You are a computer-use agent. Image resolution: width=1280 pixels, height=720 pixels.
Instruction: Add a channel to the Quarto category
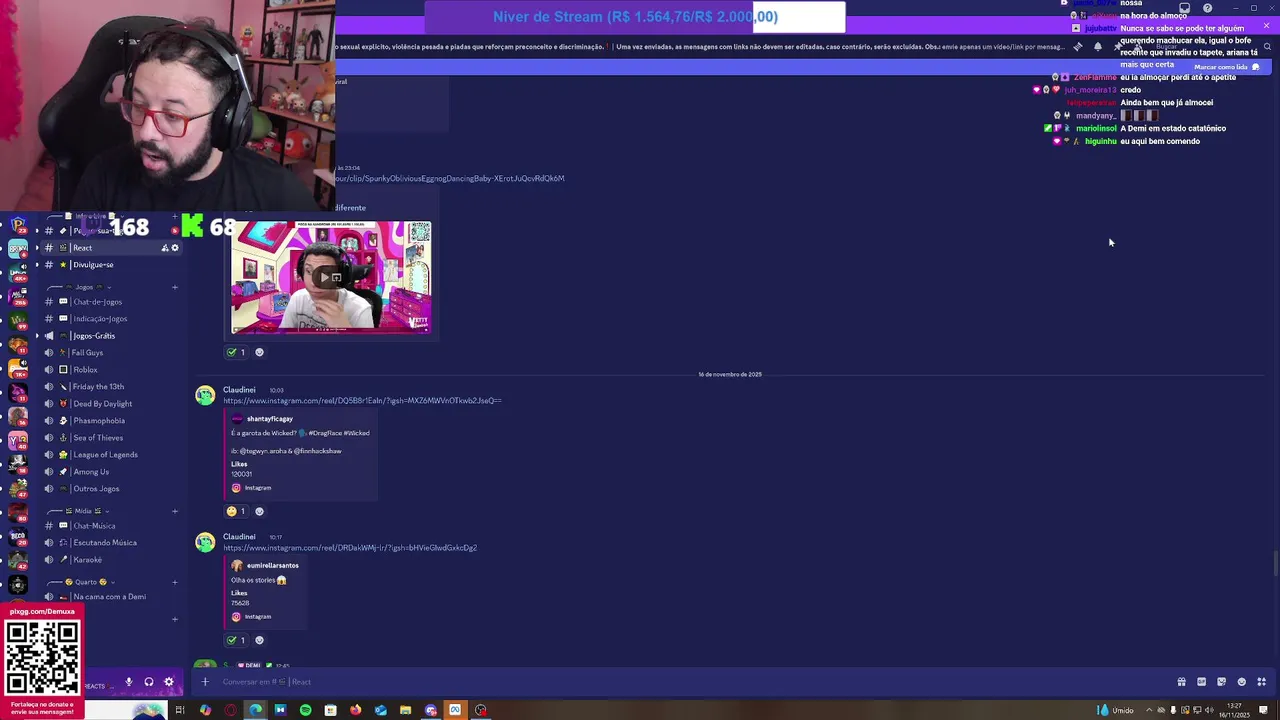click(x=175, y=582)
